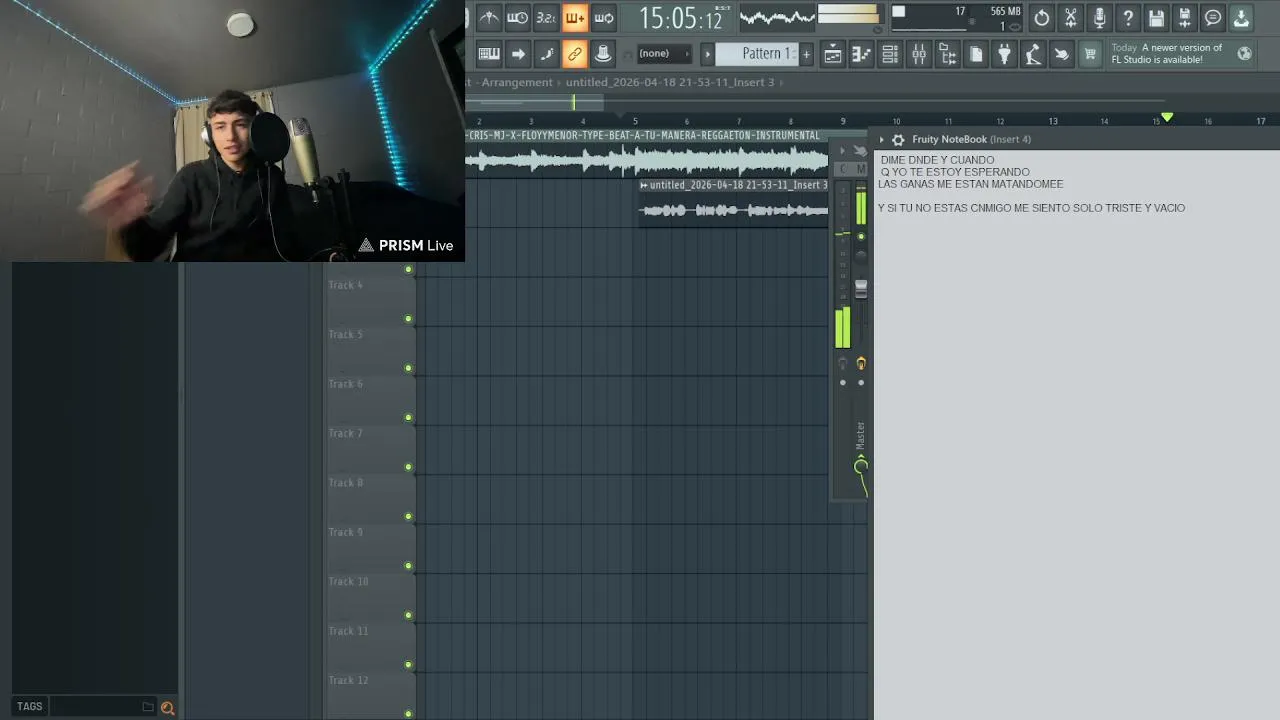Click the download tray icon
Image resolution: width=1280 pixels, height=720 pixels.
click(x=1241, y=17)
